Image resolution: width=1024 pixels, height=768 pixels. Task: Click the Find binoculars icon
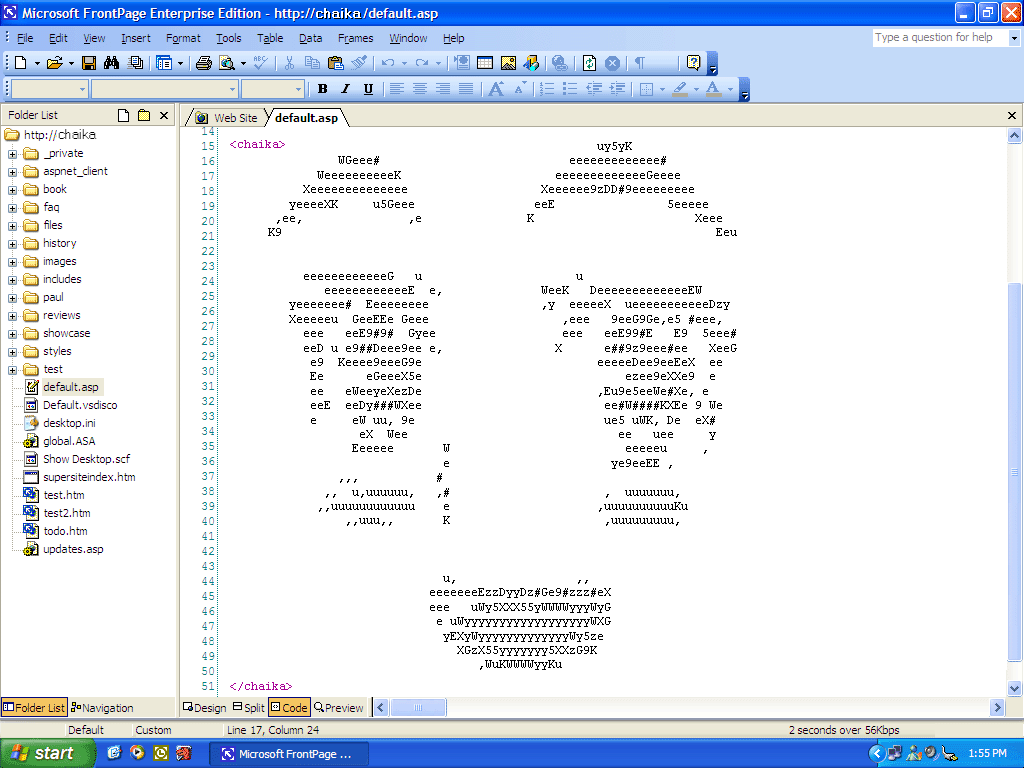tap(112, 63)
